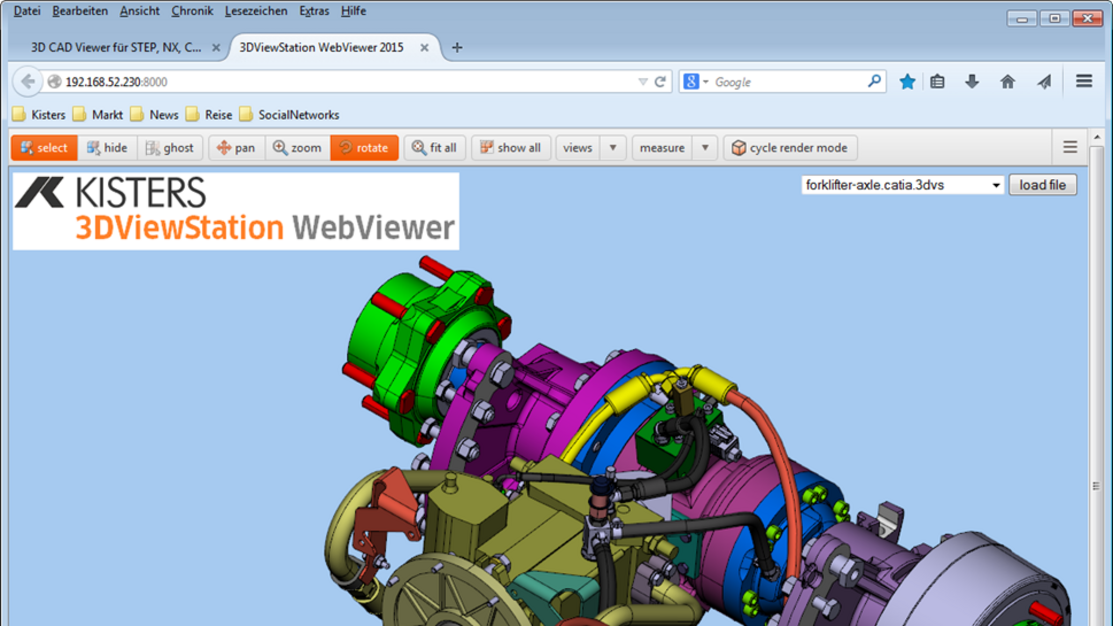The width and height of the screenshot is (1113, 626).
Task: Open the SocialNetworks bookmark folder
Action: tap(290, 114)
